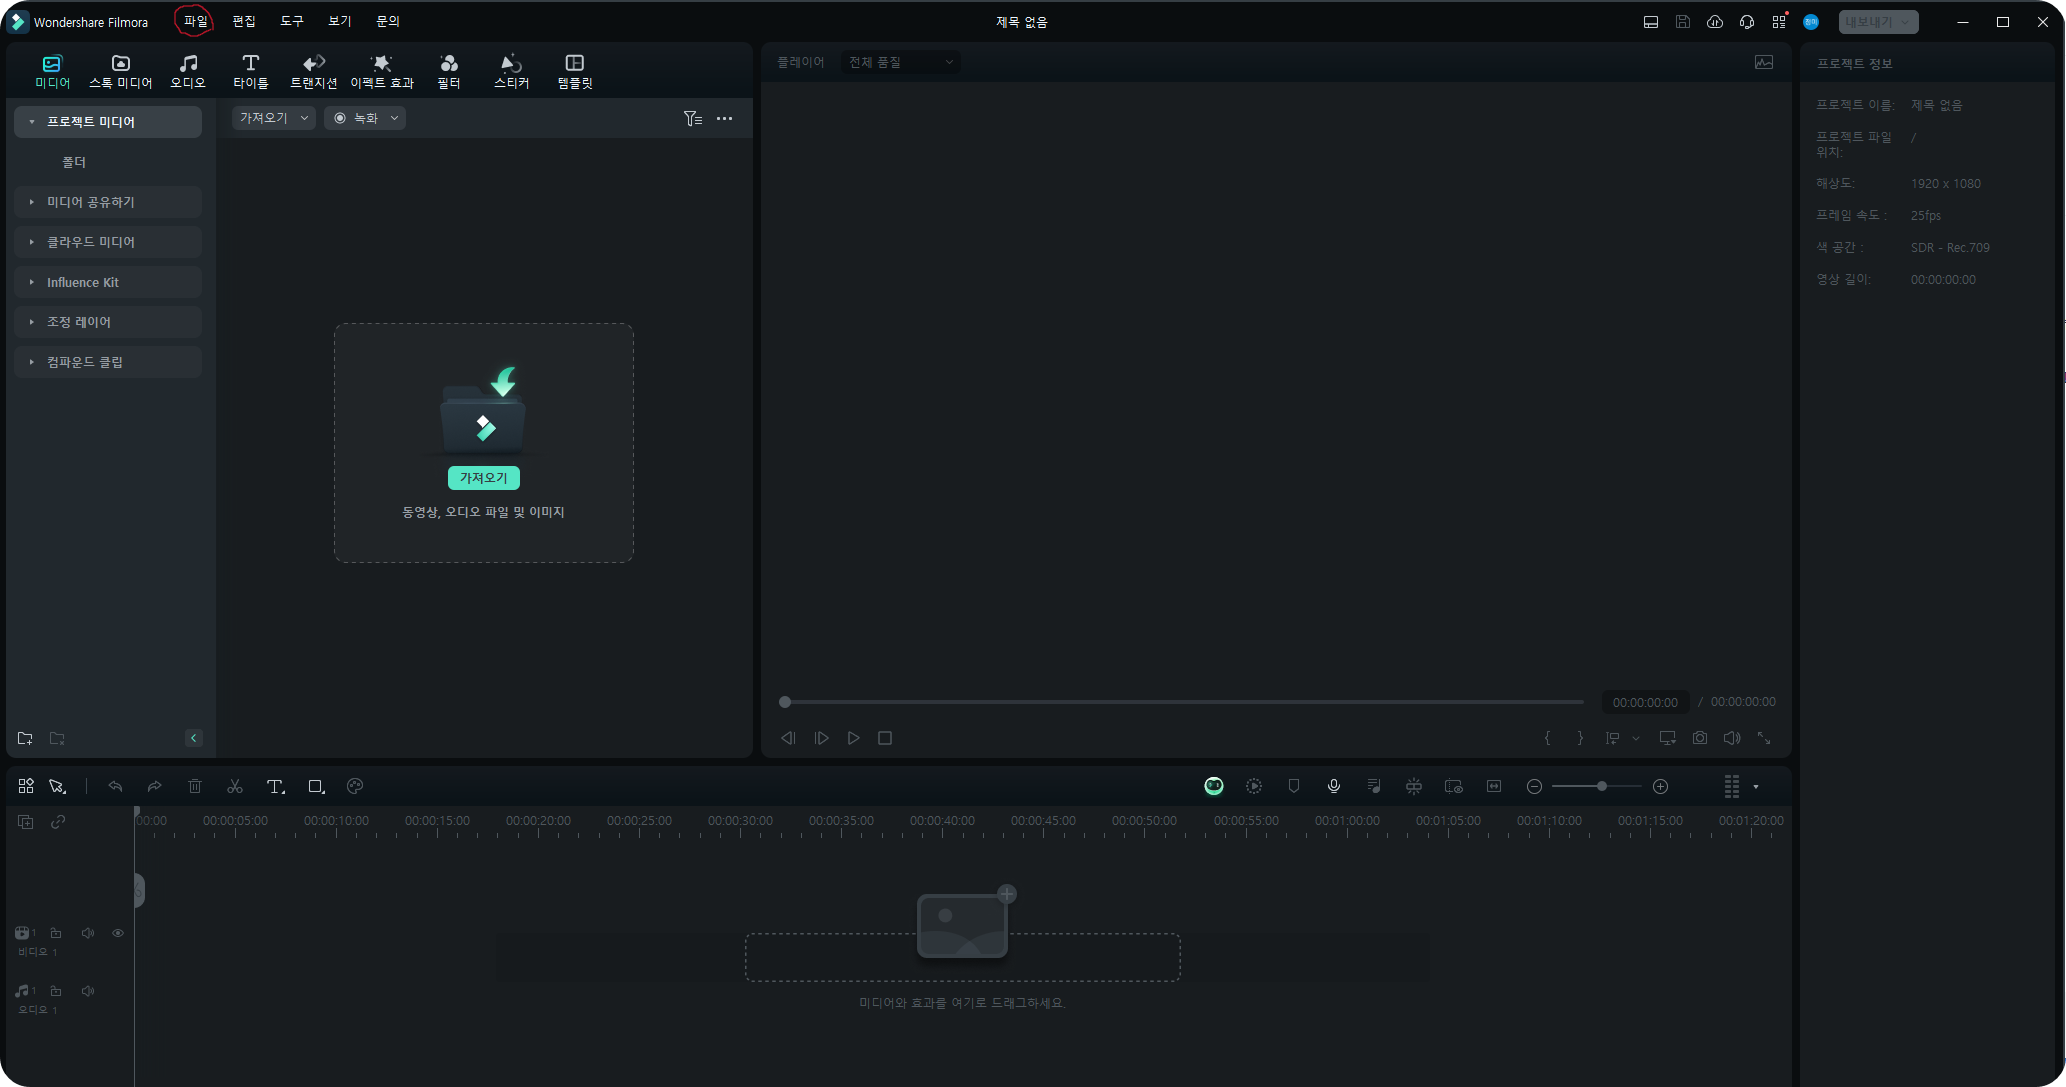Open the color palette tool in timeline toolbar
Viewport: 2066px width, 1087px height.
click(x=354, y=787)
